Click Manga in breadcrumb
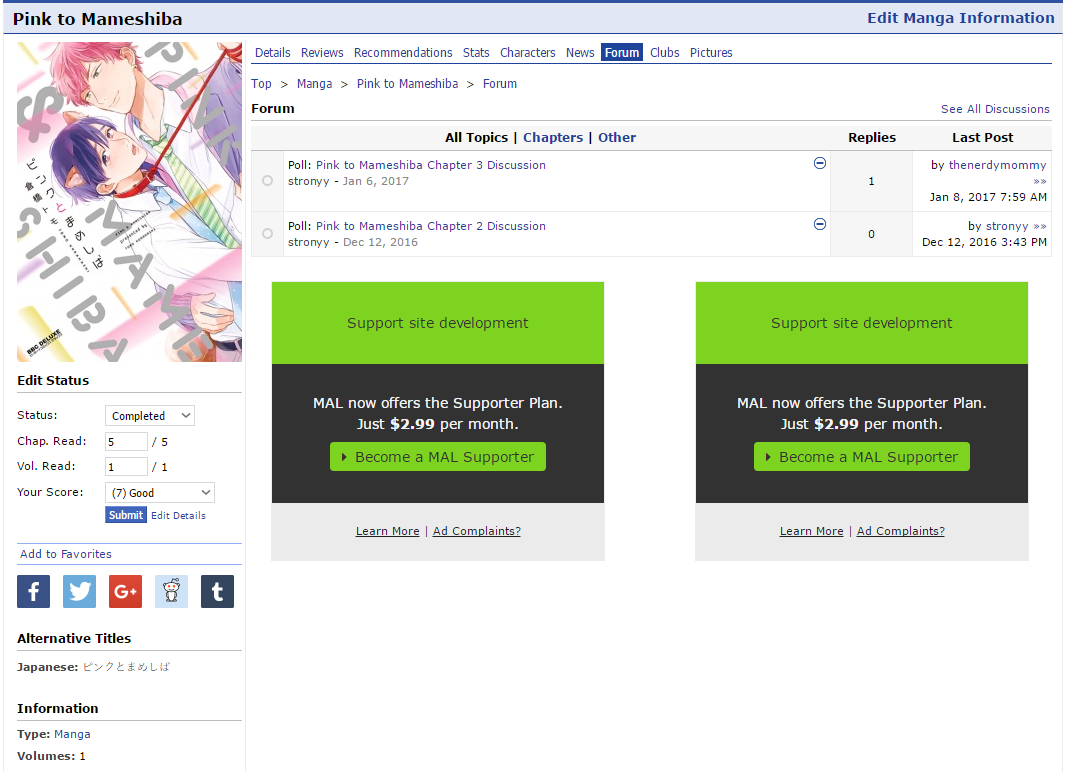1068x772 pixels. point(315,84)
